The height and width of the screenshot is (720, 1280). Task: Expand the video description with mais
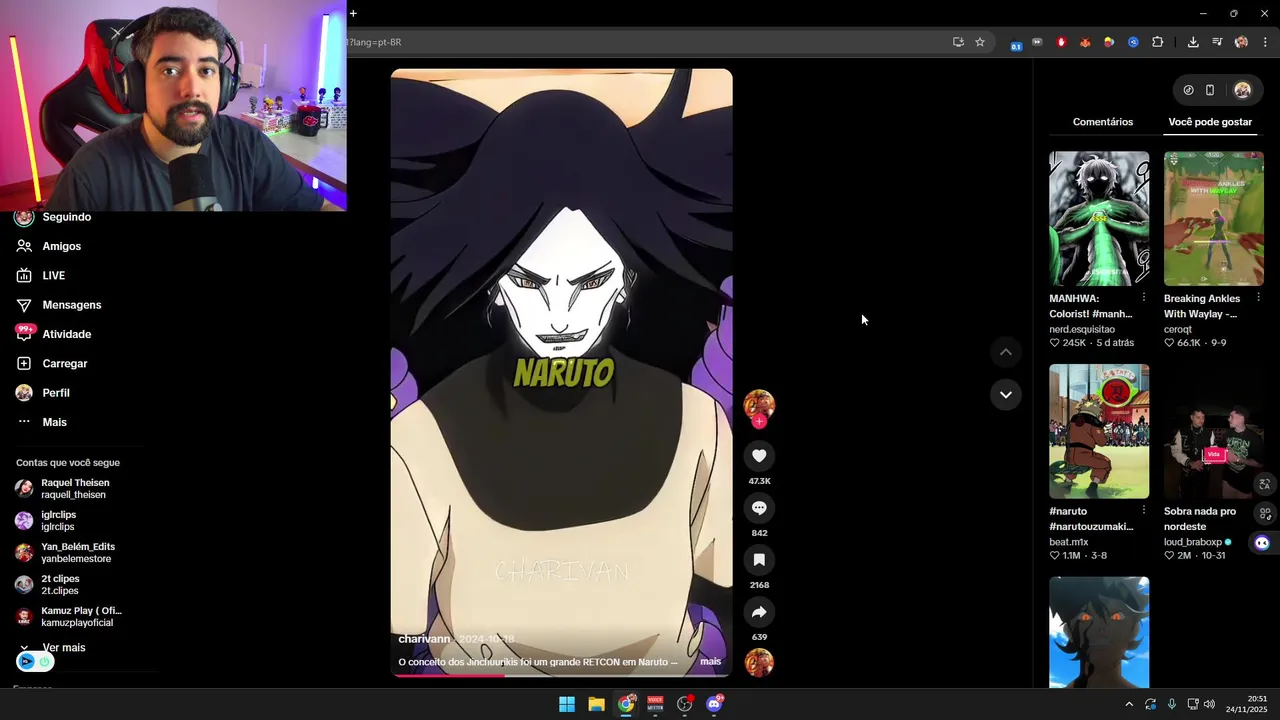coord(710,661)
